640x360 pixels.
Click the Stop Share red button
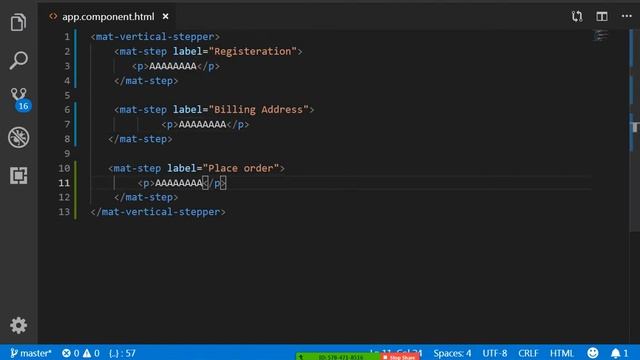[399, 357]
